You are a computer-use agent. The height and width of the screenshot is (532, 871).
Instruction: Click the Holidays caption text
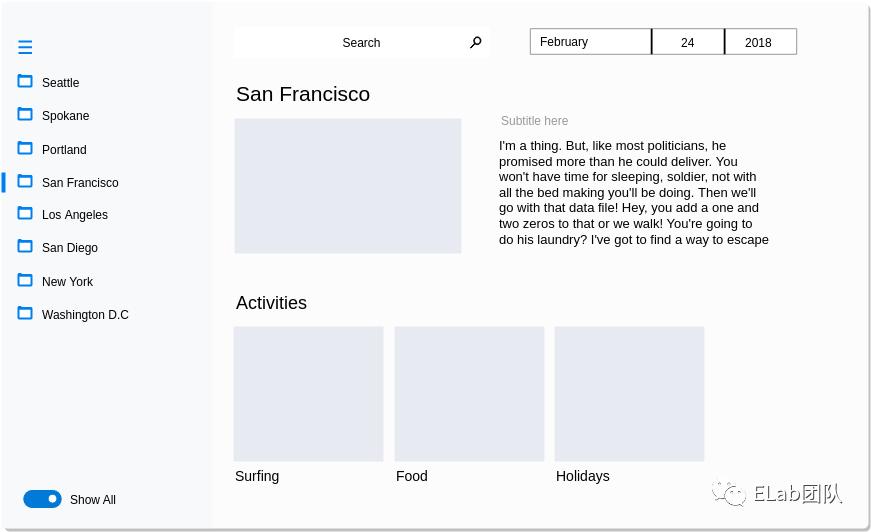(x=583, y=476)
